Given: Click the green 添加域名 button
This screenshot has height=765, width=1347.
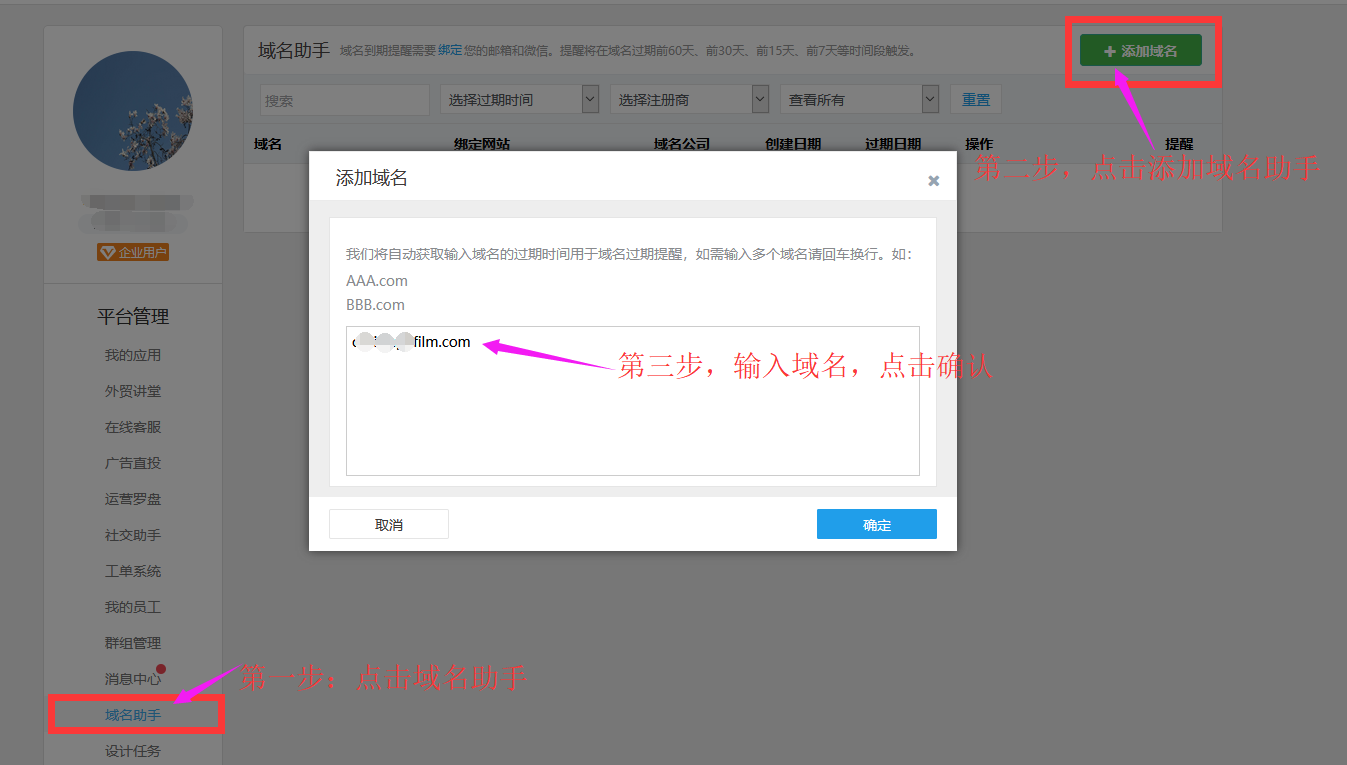Looking at the screenshot, I should [x=1140, y=51].
